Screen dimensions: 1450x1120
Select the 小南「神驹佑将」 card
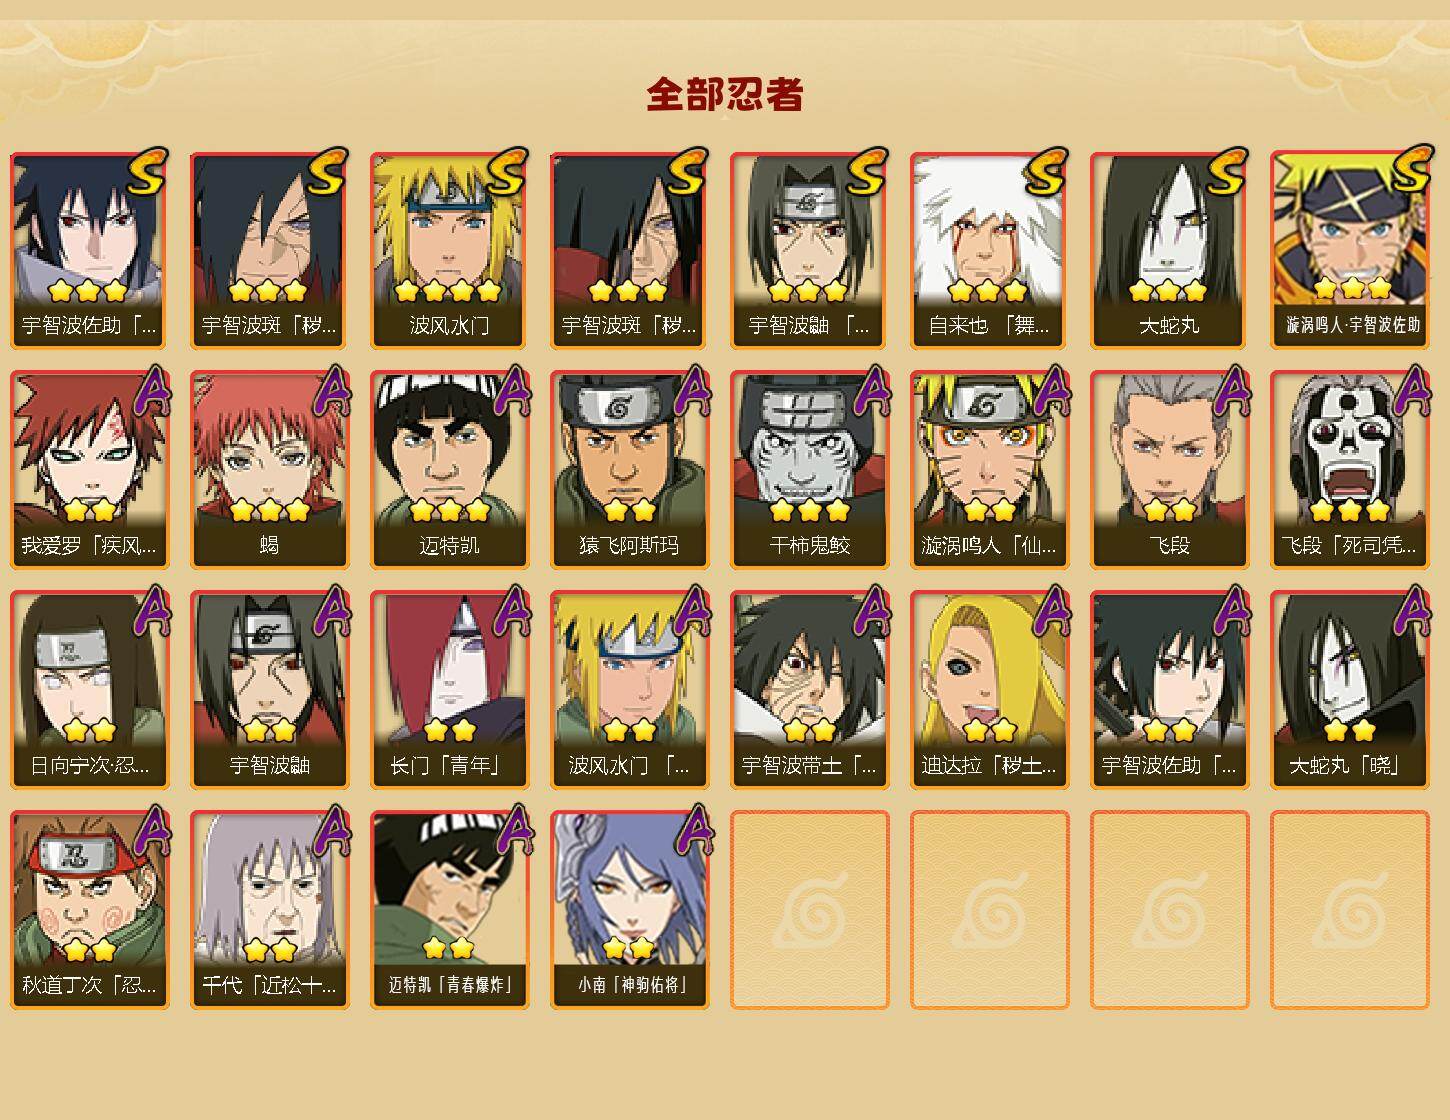[630, 910]
